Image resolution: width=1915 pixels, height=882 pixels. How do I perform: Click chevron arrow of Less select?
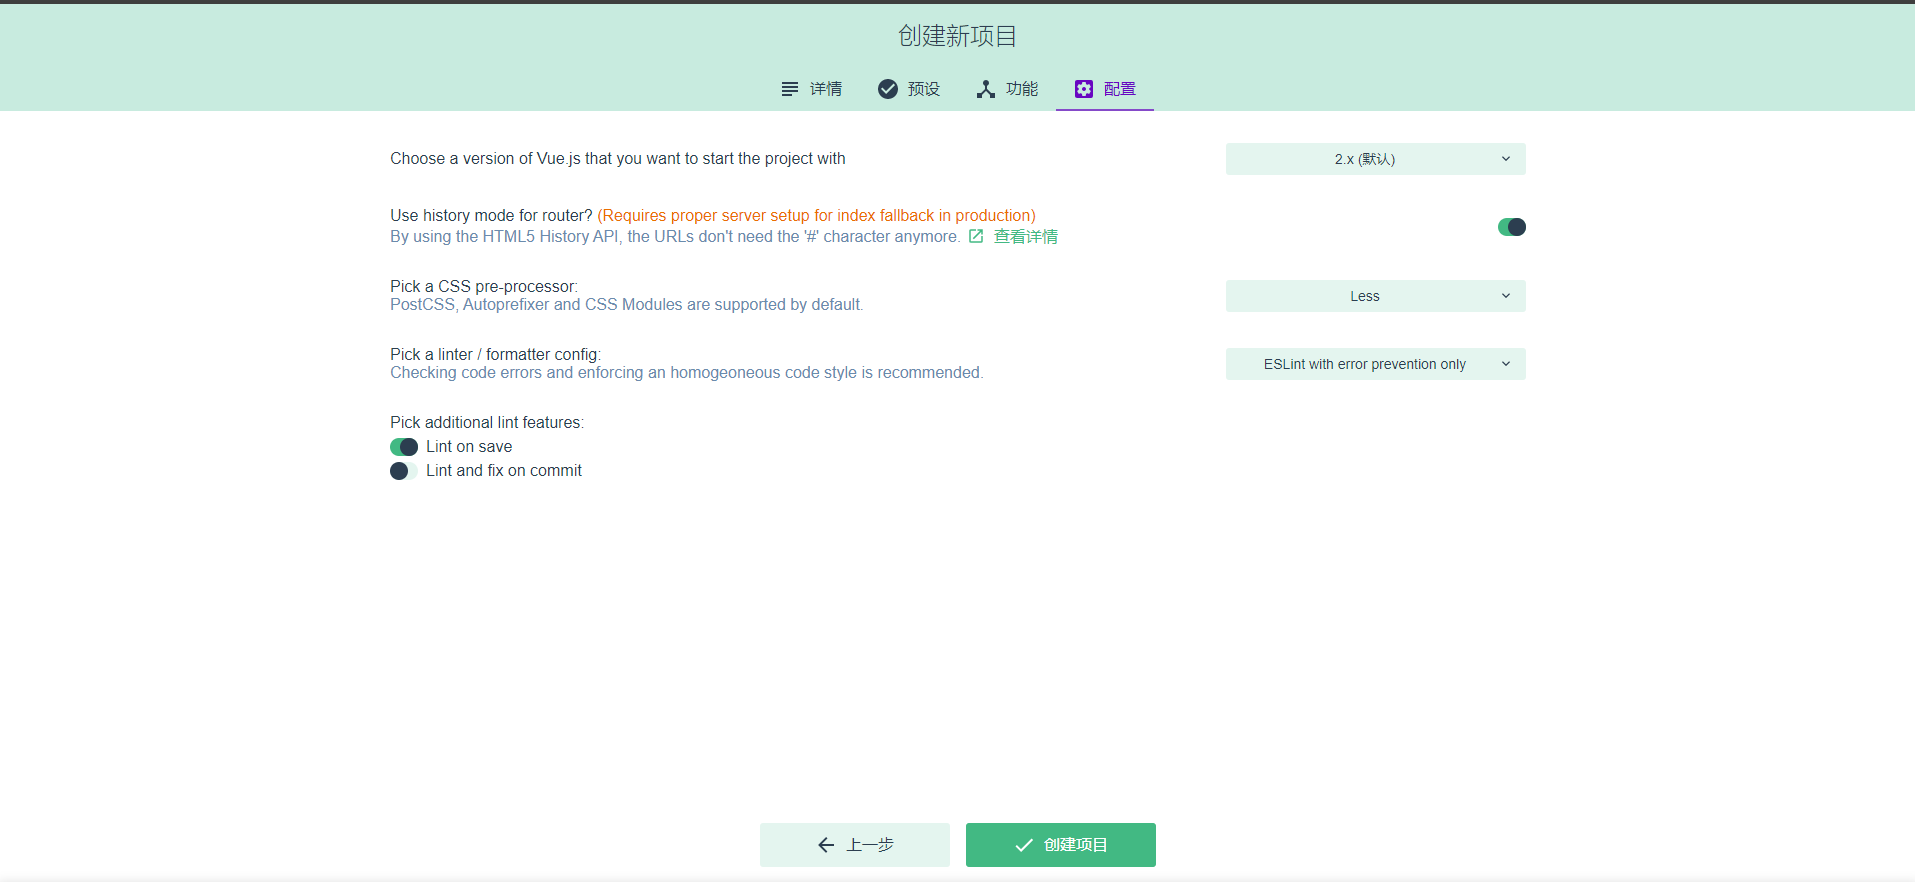pyautogui.click(x=1506, y=296)
